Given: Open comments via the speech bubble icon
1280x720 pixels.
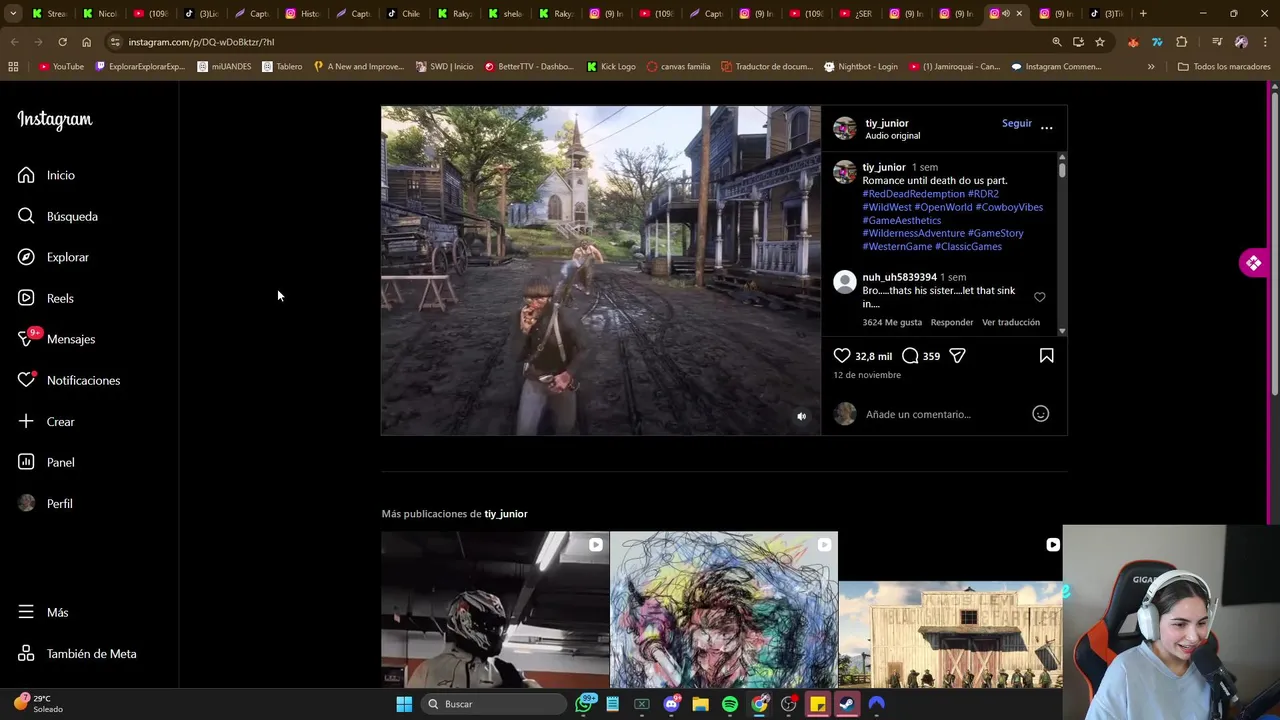Looking at the screenshot, I should coord(910,355).
